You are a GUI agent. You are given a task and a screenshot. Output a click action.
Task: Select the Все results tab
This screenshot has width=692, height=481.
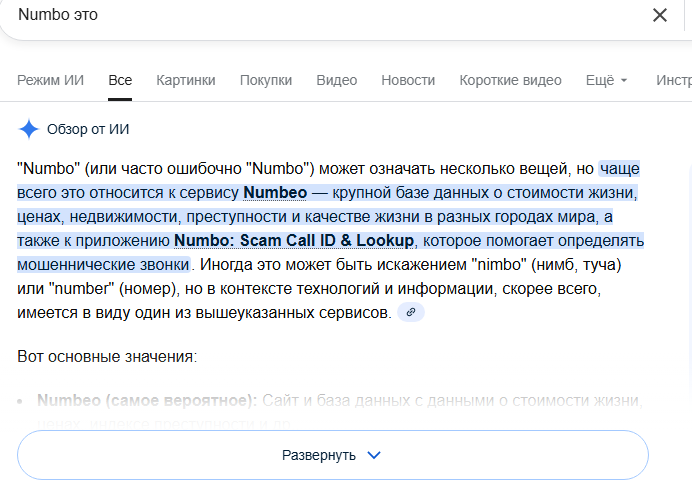(120, 81)
